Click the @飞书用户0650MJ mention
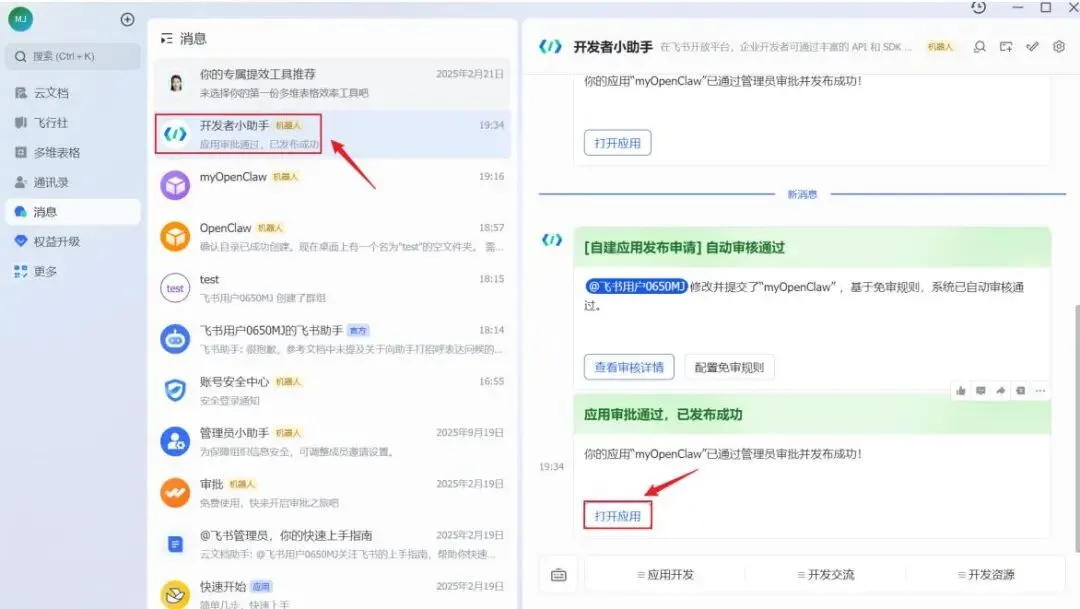 point(636,287)
